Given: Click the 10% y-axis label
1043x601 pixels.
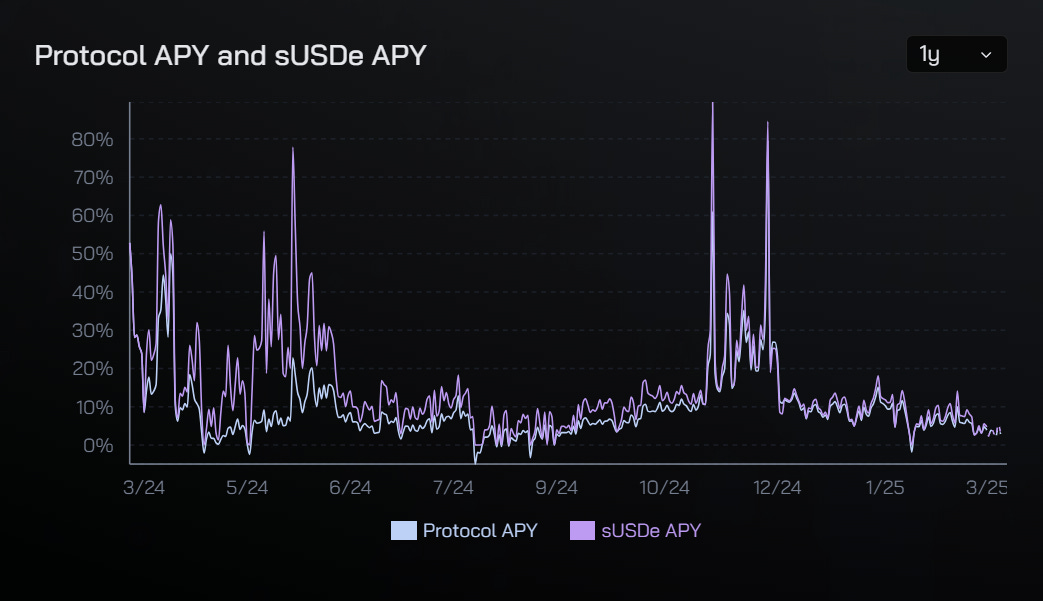Looking at the screenshot, I should pos(94,407).
